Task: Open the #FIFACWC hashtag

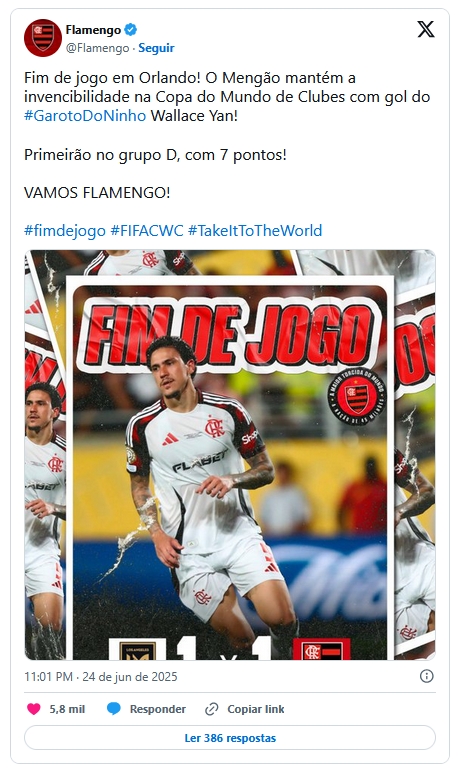Action: click(x=147, y=230)
